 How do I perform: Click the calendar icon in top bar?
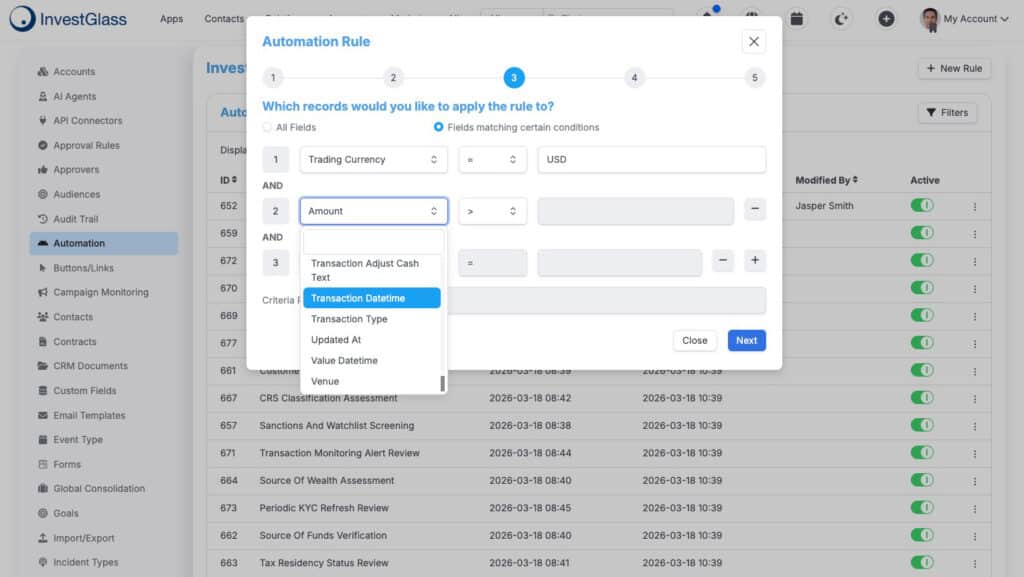[x=797, y=19]
